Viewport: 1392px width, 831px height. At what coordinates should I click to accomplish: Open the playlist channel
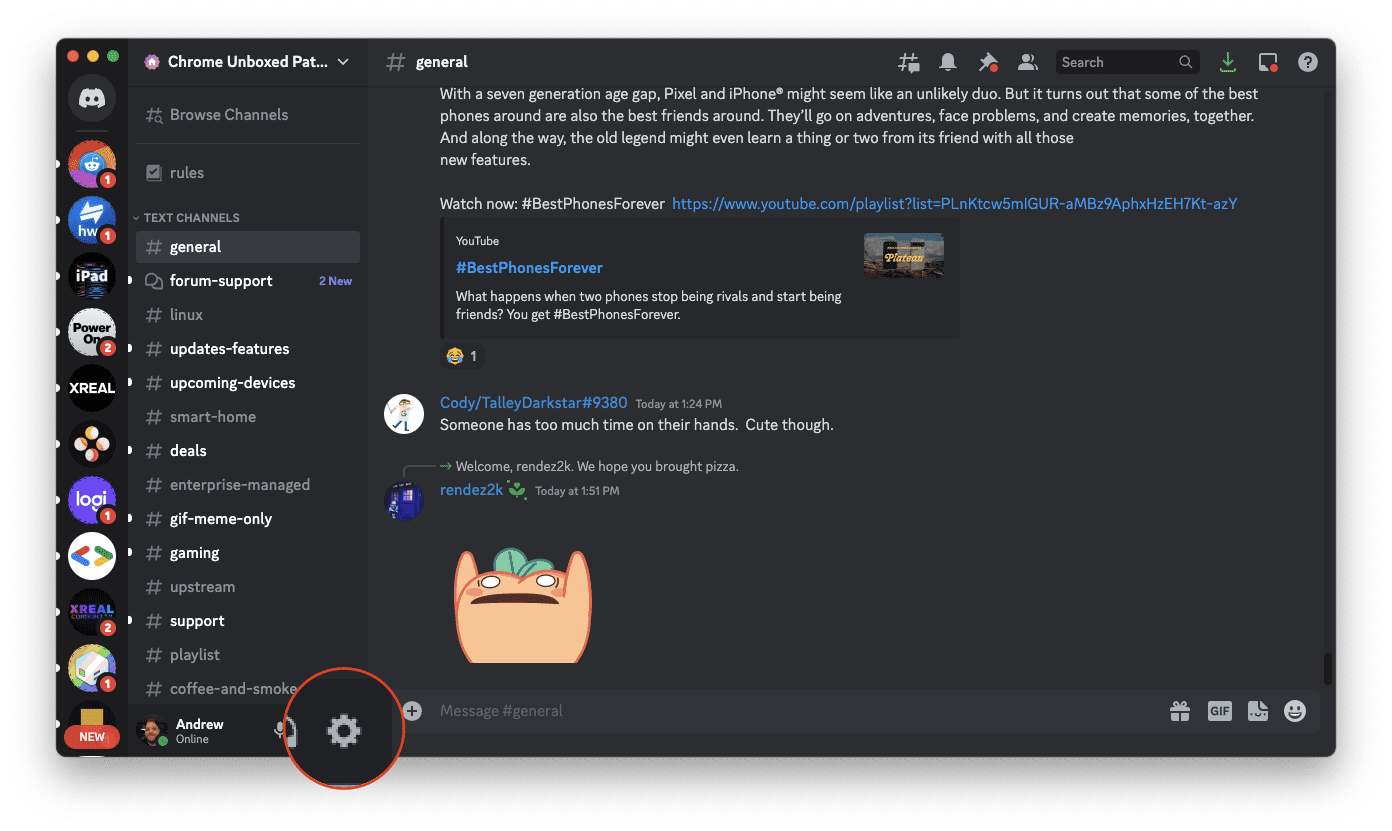[247, 655]
